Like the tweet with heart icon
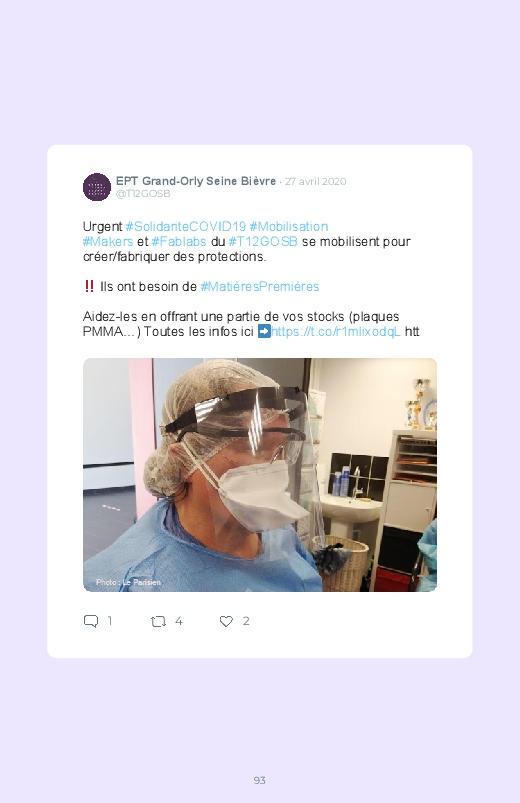 226,621
